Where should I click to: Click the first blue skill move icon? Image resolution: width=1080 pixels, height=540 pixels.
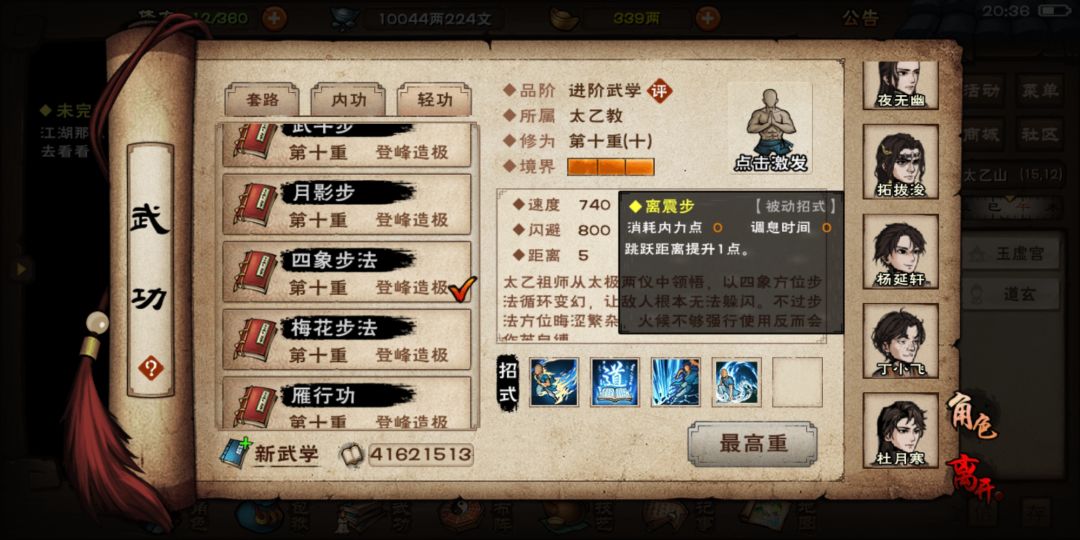pyautogui.click(x=554, y=382)
